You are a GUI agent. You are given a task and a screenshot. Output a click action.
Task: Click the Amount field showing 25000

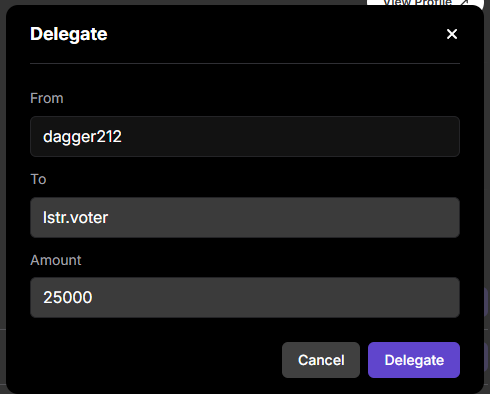(245, 297)
